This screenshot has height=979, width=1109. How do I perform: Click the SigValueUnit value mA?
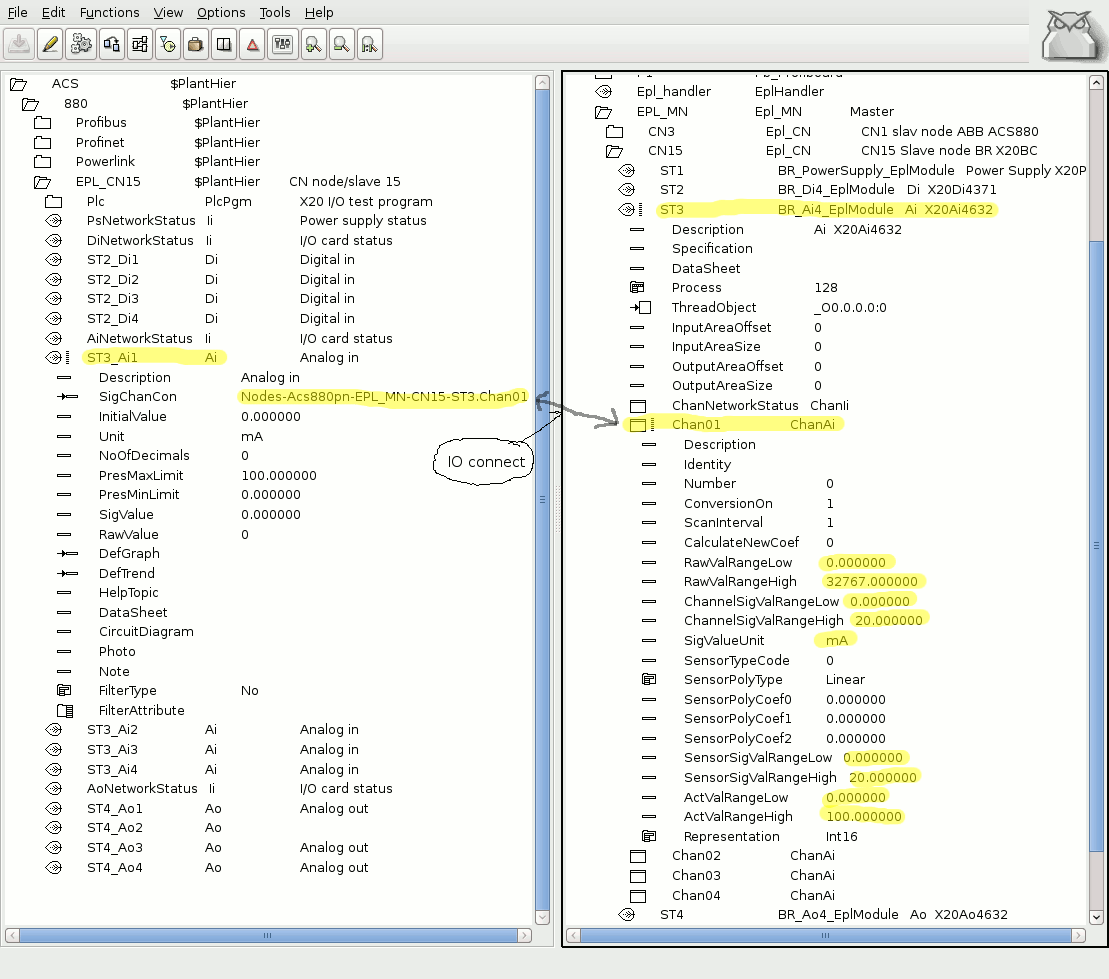[837, 640]
